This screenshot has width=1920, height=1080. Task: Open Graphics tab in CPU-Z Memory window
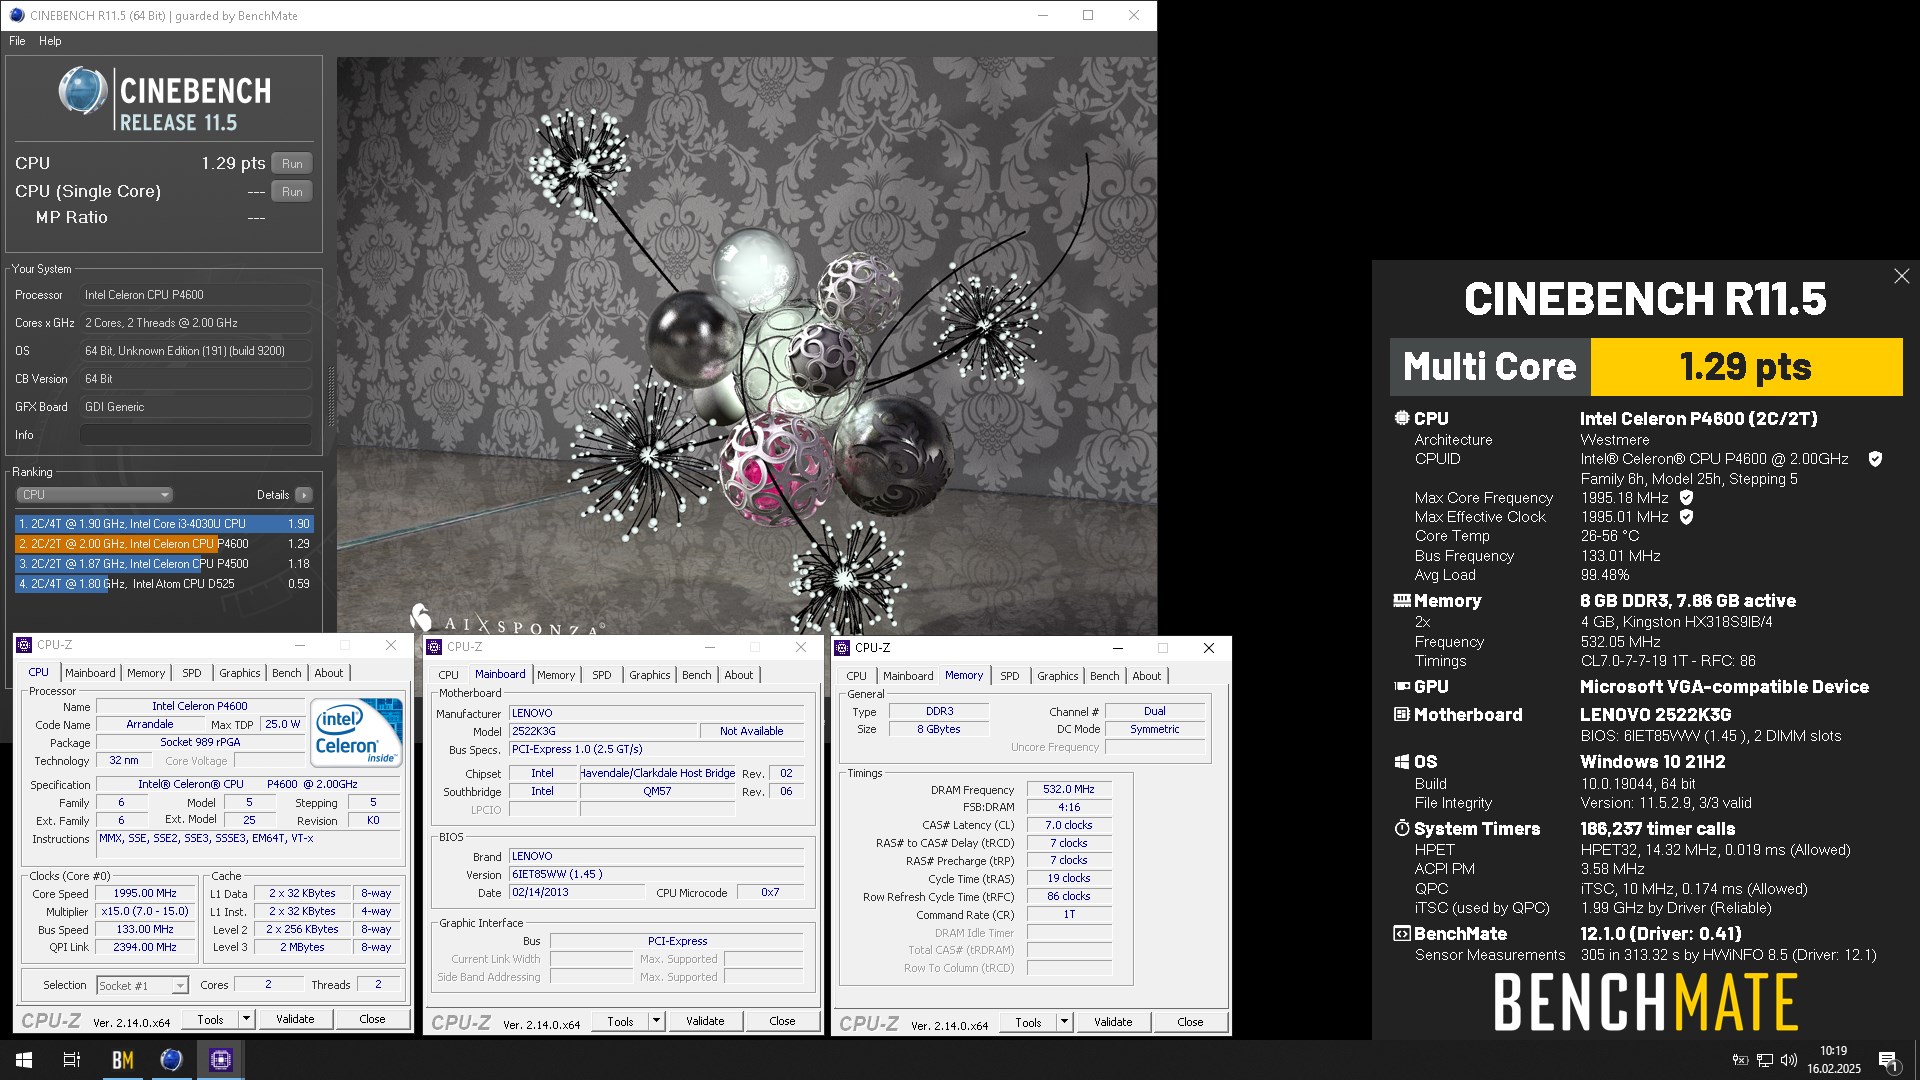[1058, 676]
